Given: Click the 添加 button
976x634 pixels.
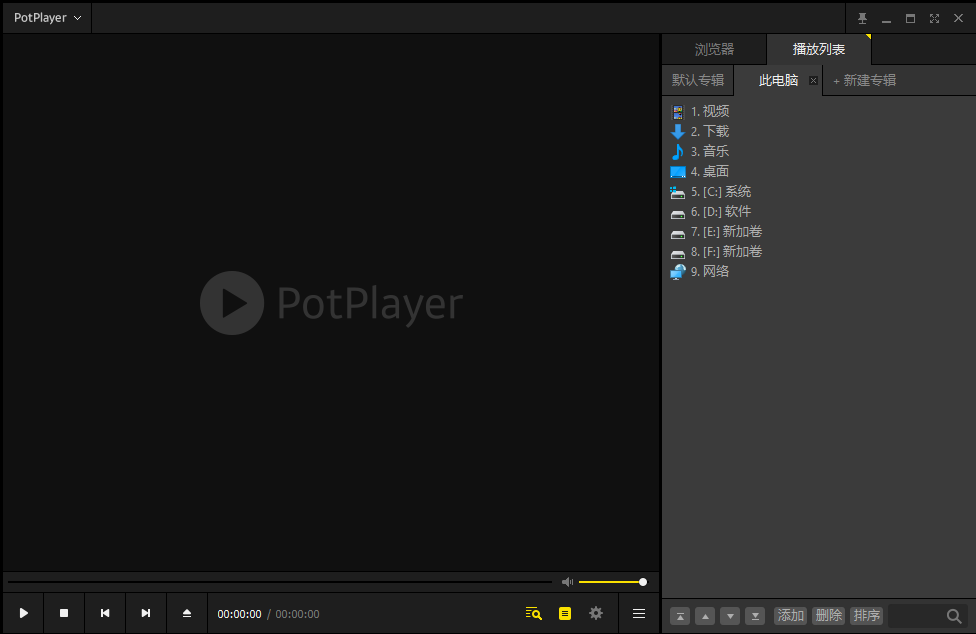Looking at the screenshot, I should (791, 615).
